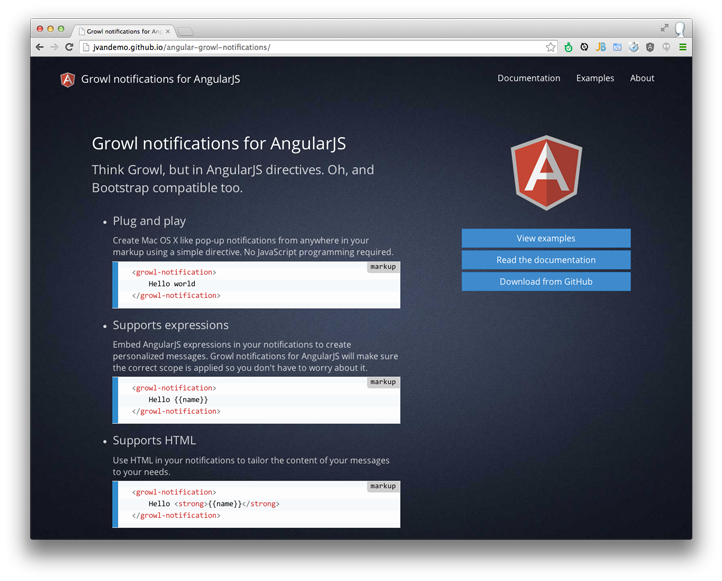Viewport: 722px width, 581px height.
Task: Open the grey speech-bubble extension
Action: point(666,47)
